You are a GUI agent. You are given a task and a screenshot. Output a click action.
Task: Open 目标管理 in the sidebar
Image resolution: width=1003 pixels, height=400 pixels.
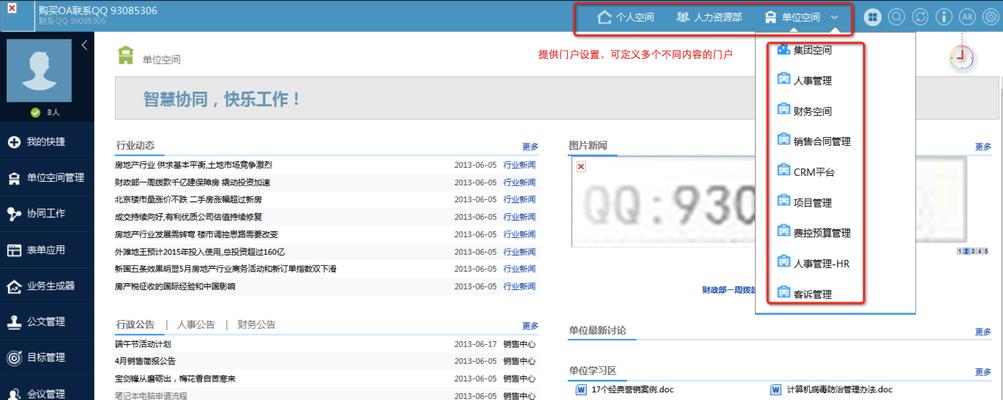pos(47,358)
